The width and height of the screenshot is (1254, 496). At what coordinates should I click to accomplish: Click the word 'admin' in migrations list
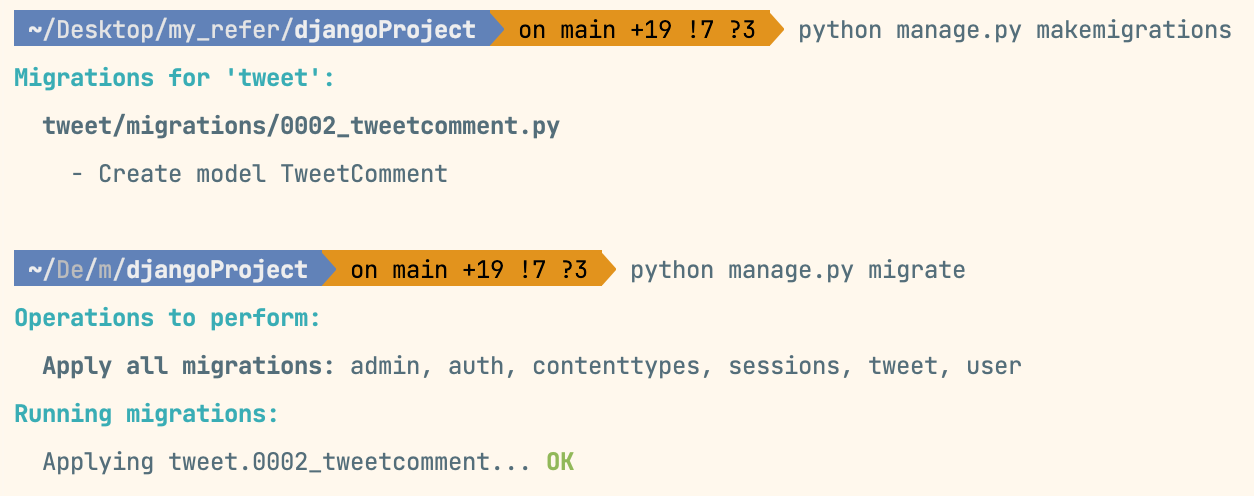[384, 366]
